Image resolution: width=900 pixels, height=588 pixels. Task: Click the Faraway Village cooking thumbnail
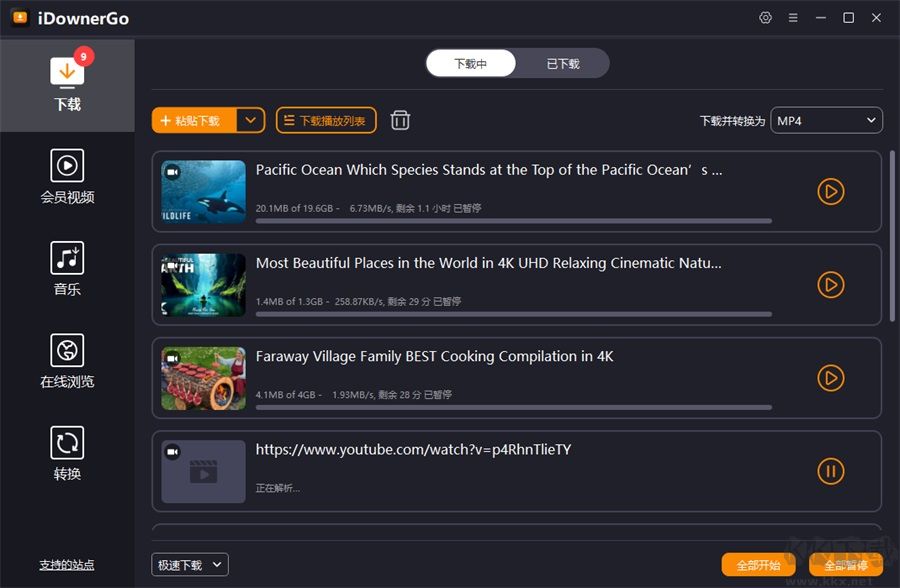coord(203,378)
